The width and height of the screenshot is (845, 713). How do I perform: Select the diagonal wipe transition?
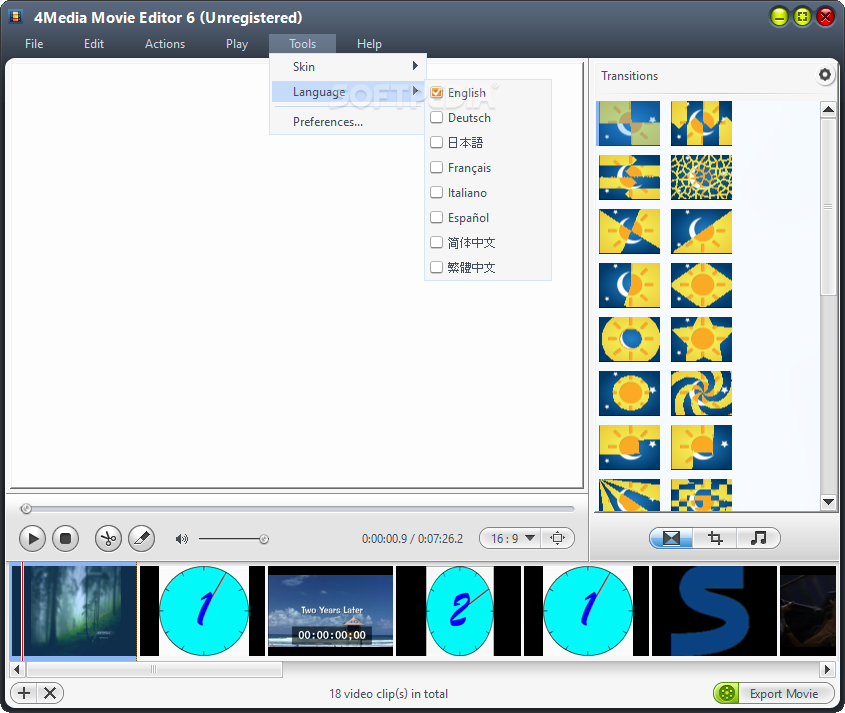pos(701,231)
